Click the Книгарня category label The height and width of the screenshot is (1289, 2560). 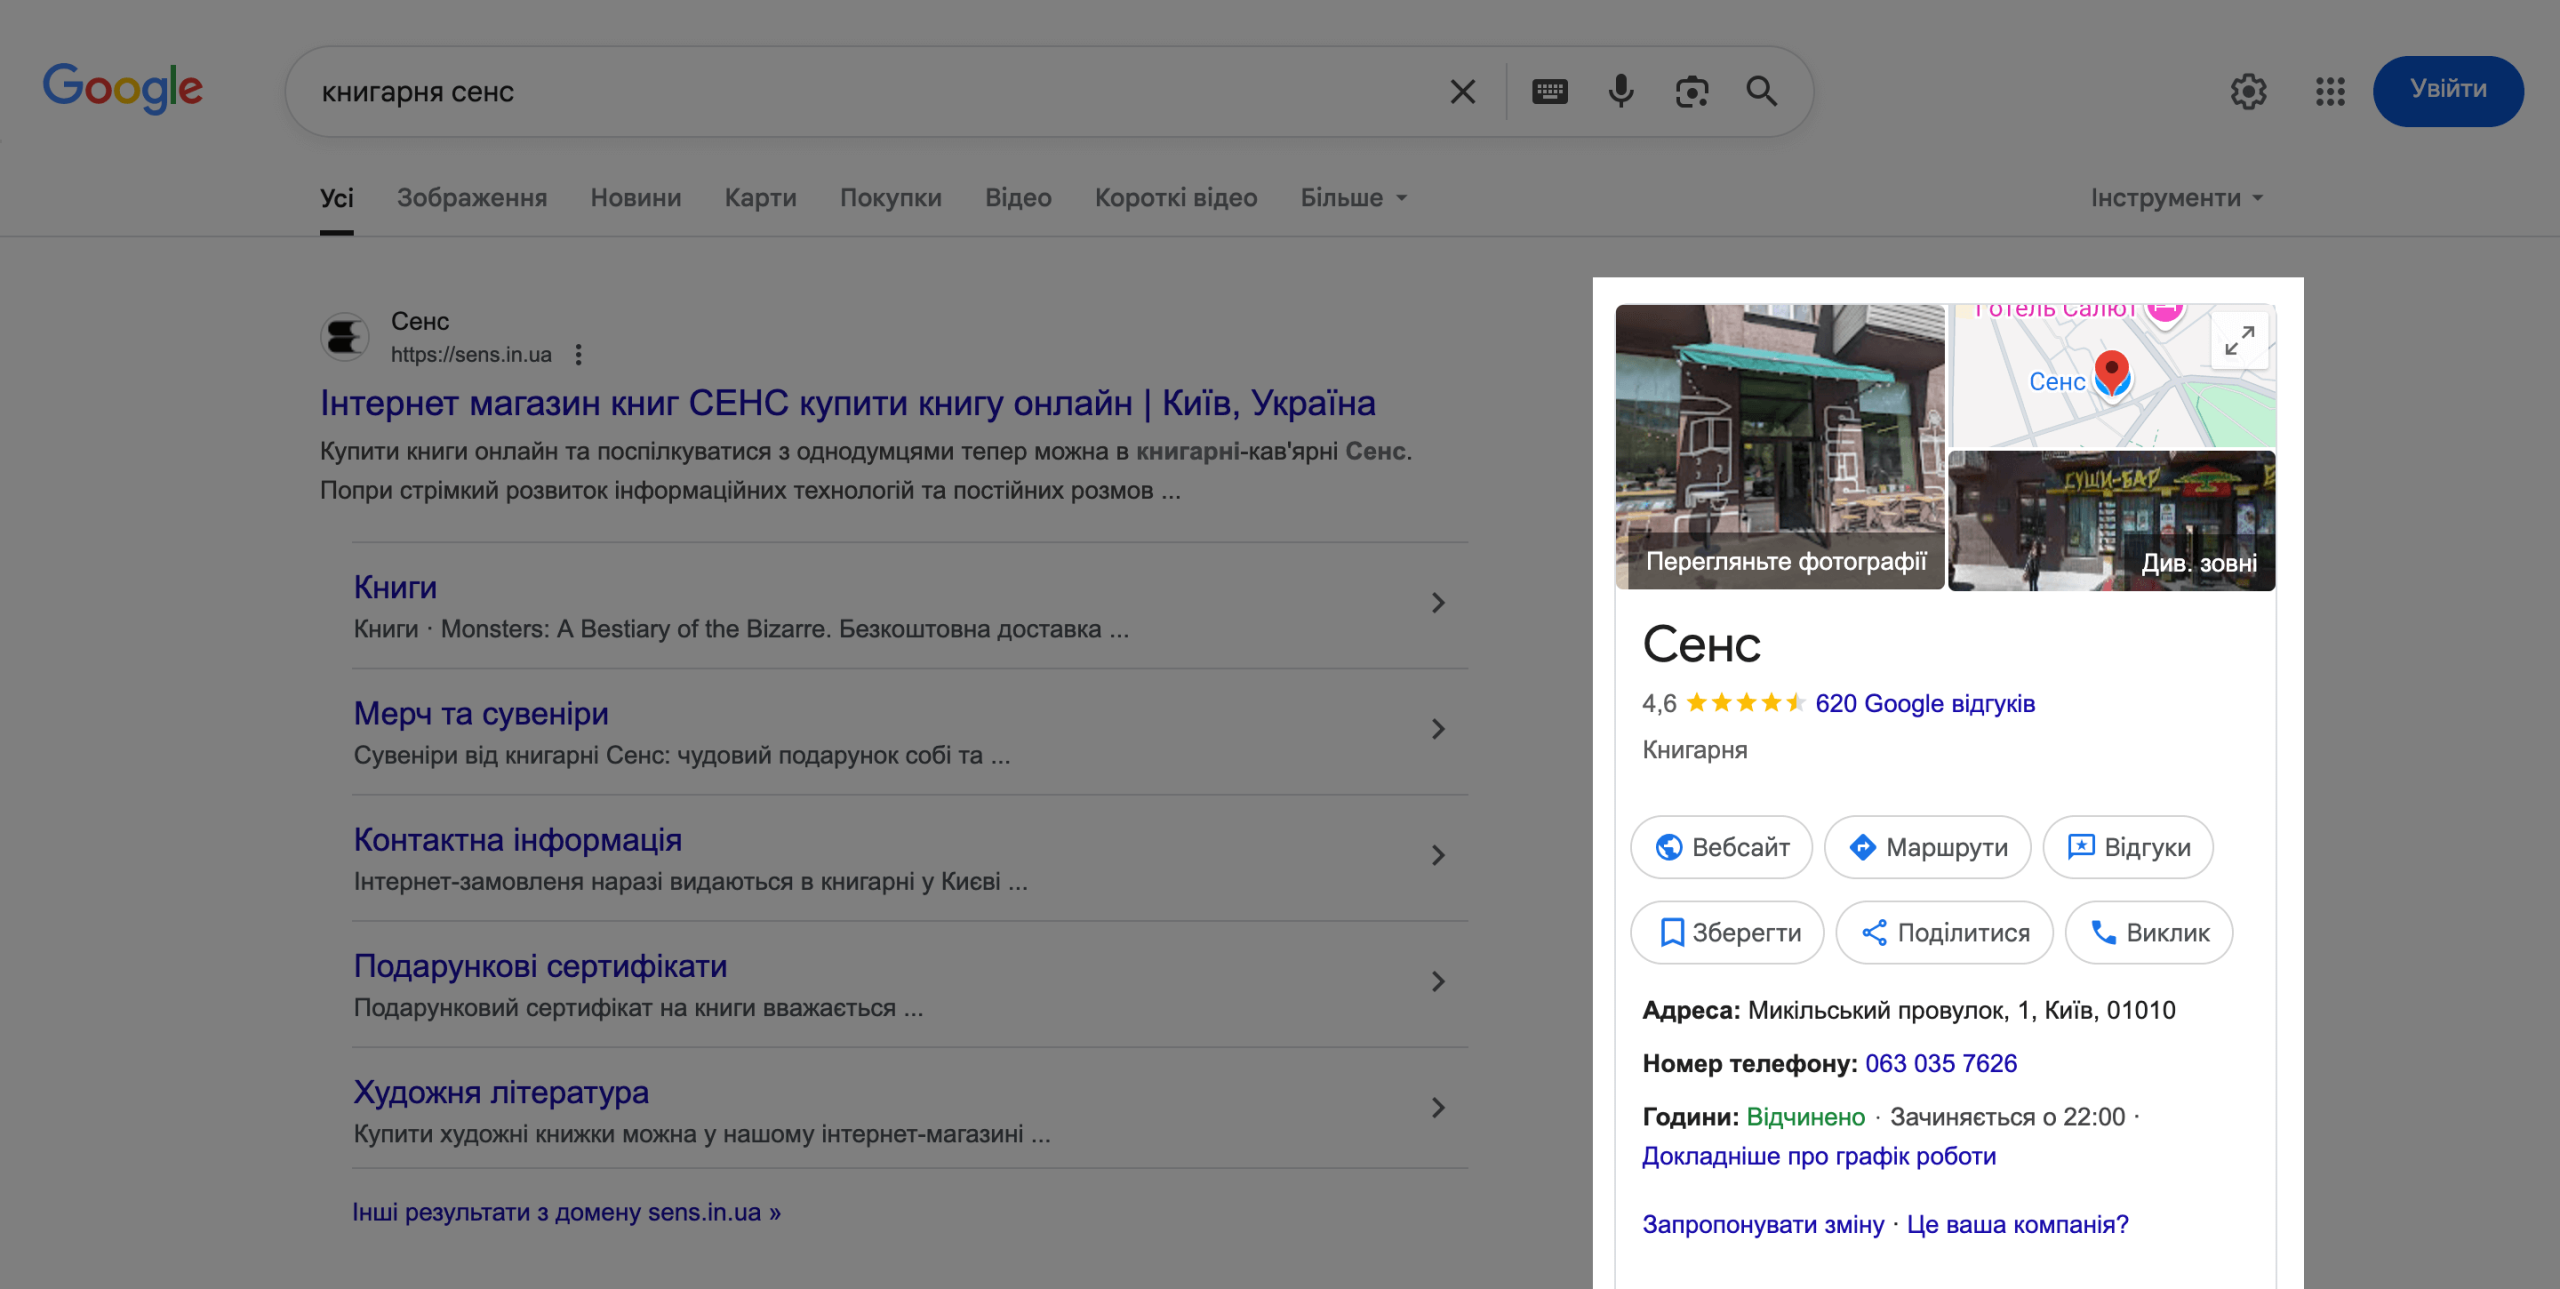1695,750
